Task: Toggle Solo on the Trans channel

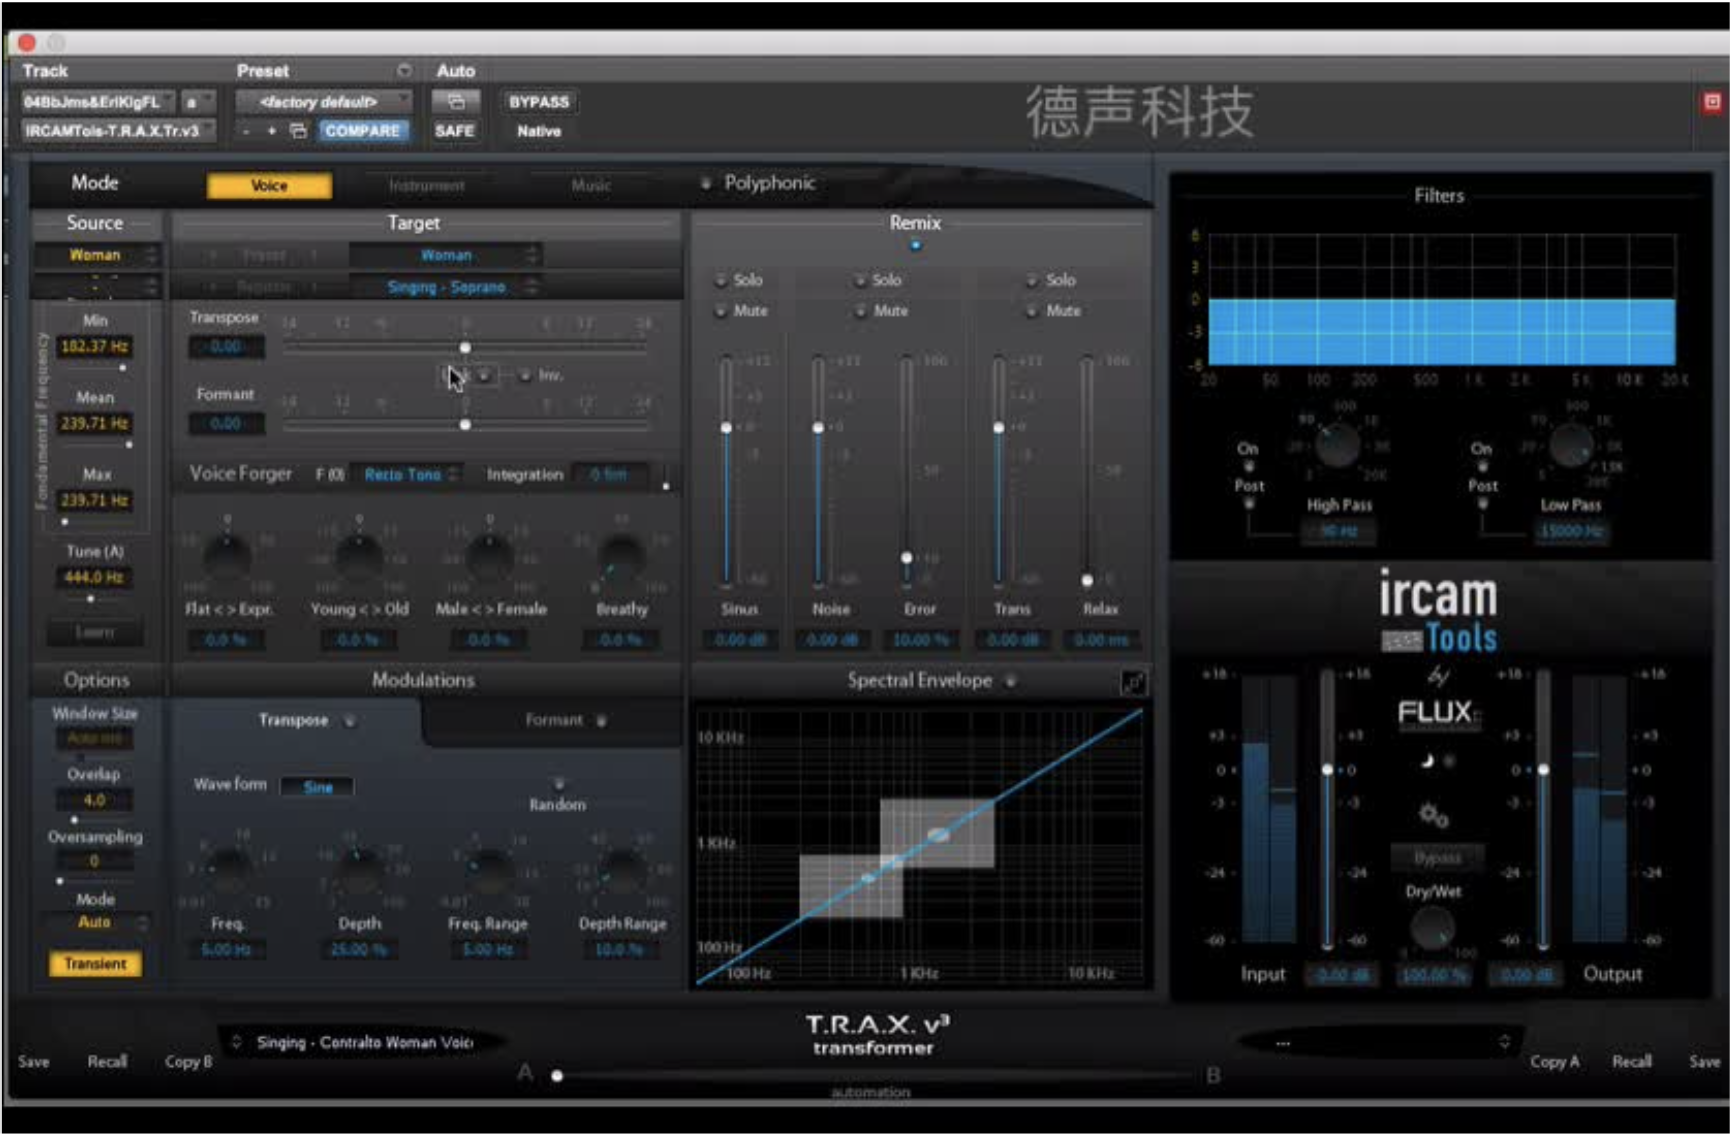Action: click(x=1032, y=281)
